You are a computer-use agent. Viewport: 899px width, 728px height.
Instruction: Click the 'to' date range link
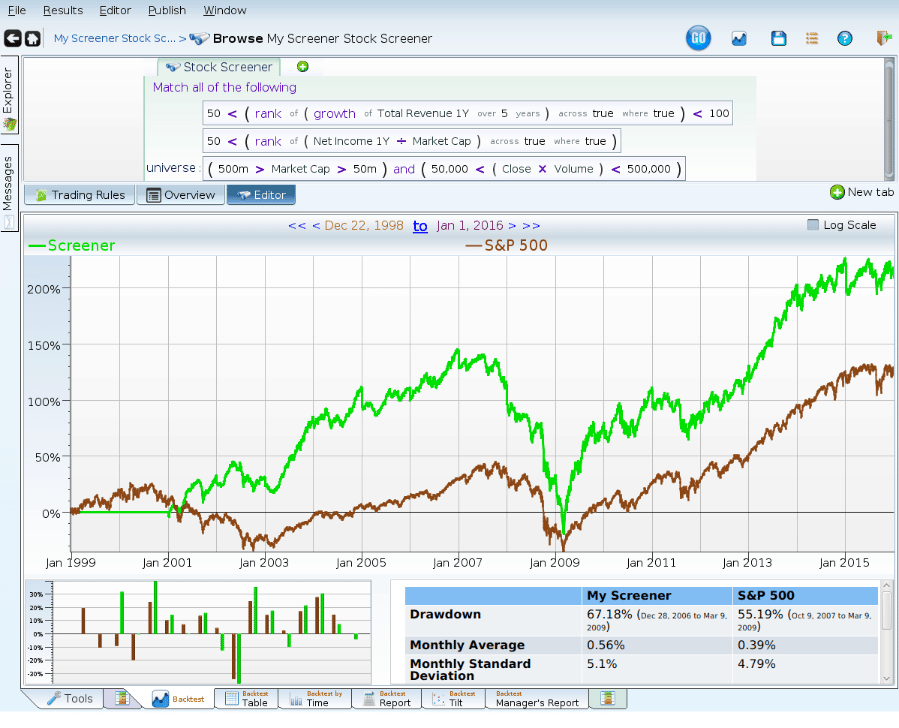tap(420, 226)
